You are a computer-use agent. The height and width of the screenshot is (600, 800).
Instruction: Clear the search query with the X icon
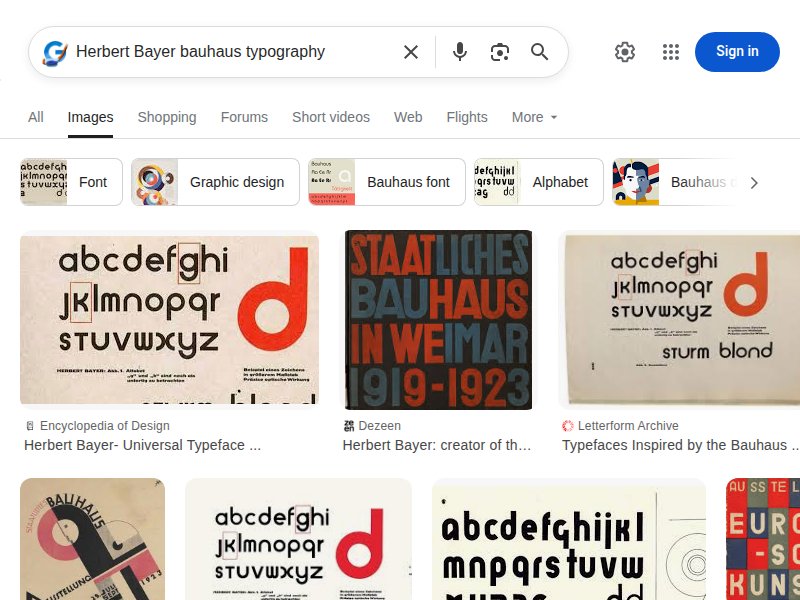(411, 52)
